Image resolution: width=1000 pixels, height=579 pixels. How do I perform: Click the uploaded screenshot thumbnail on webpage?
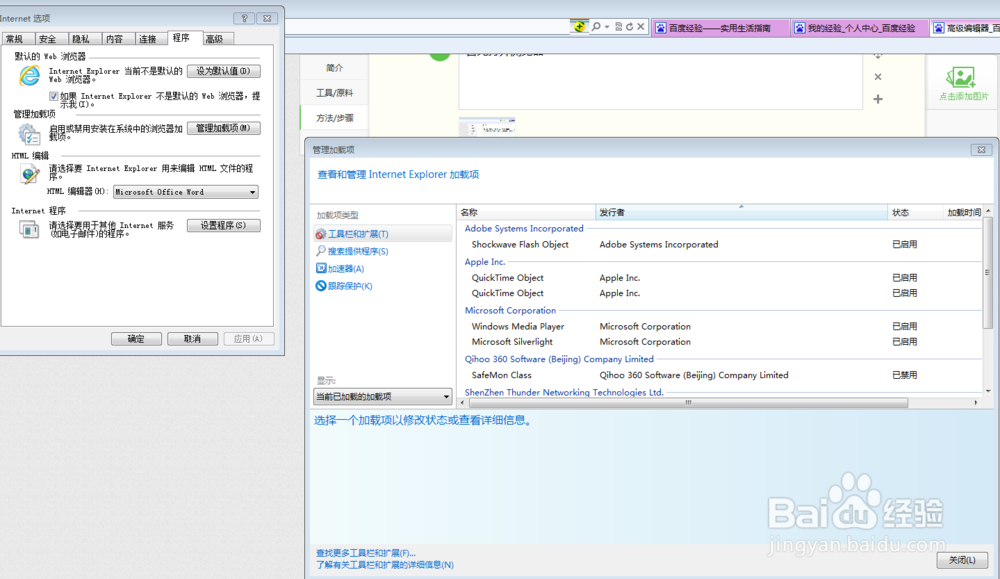click(487, 126)
